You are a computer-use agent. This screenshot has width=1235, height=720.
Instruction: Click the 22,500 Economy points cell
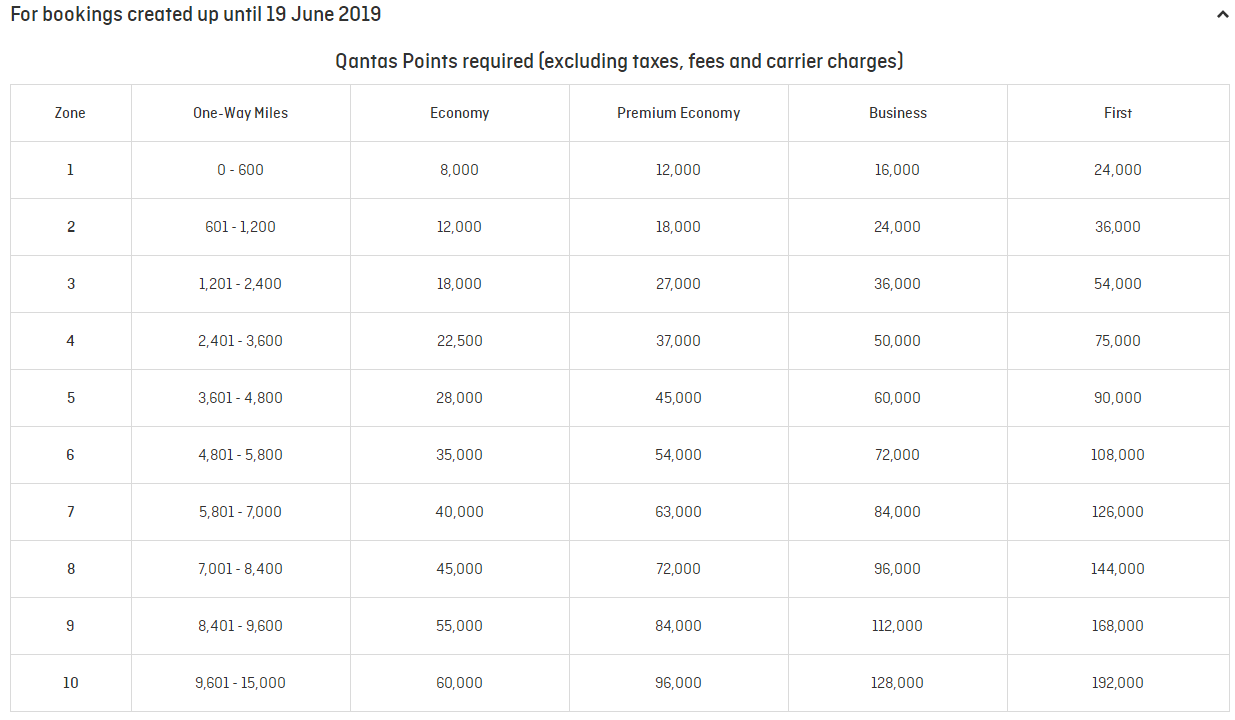pyautogui.click(x=460, y=341)
